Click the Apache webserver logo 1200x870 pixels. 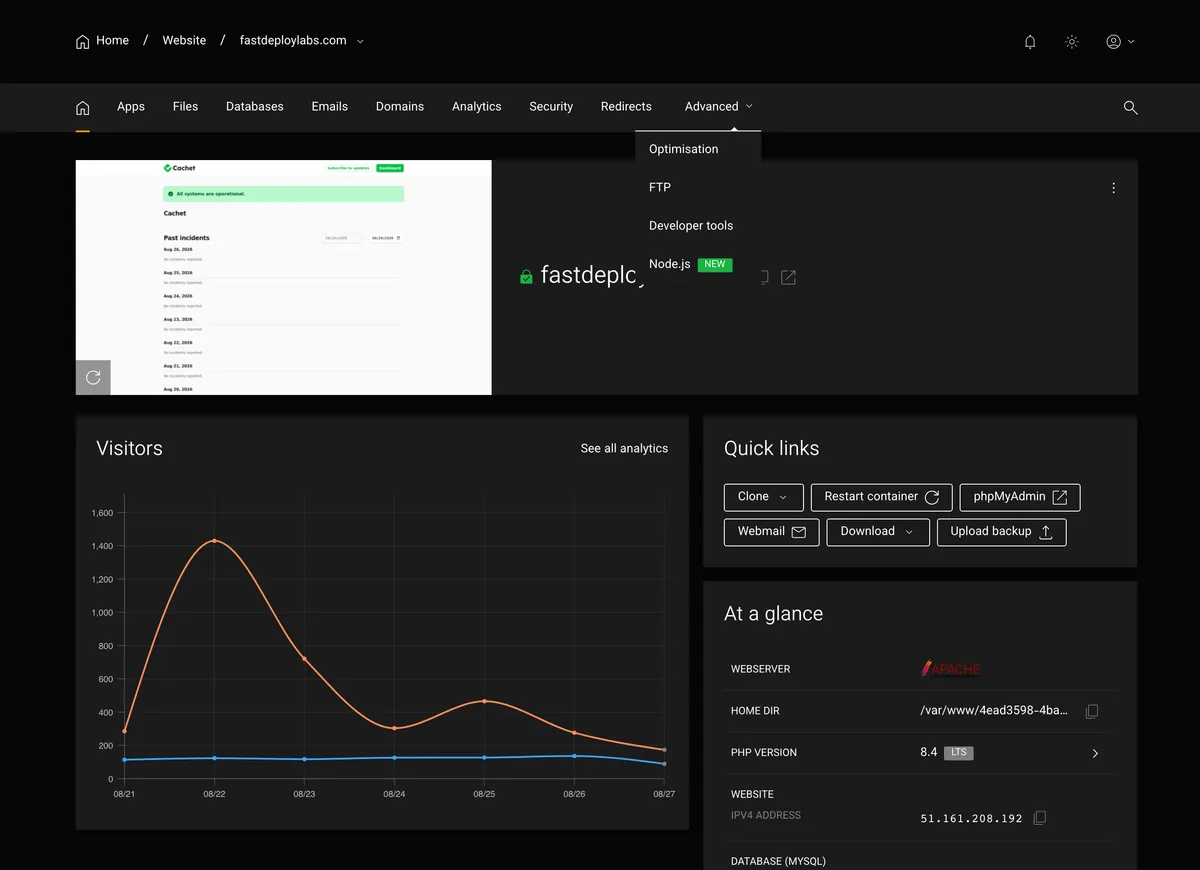point(950,669)
